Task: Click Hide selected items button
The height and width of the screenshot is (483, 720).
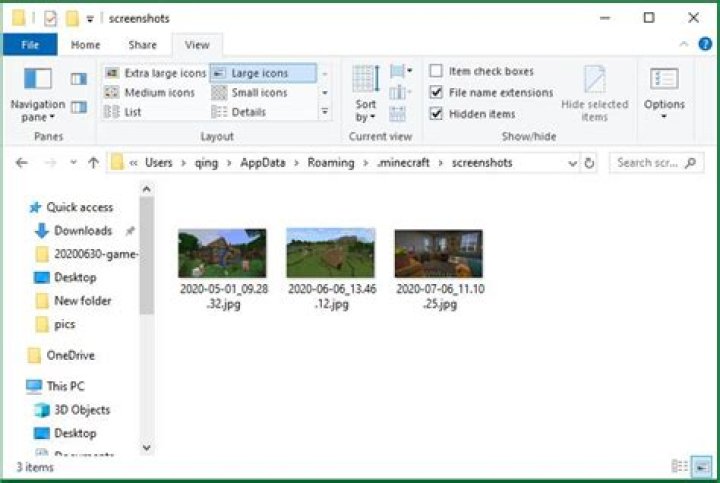Action: (595, 94)
